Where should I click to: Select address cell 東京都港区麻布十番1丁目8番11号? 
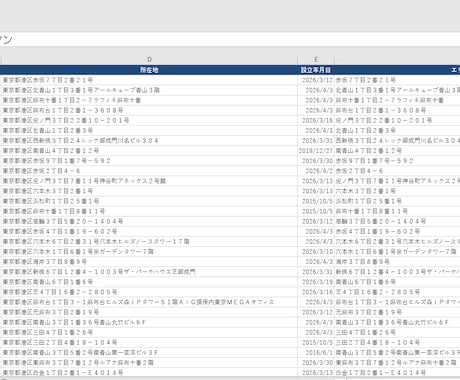click(149, 211)
